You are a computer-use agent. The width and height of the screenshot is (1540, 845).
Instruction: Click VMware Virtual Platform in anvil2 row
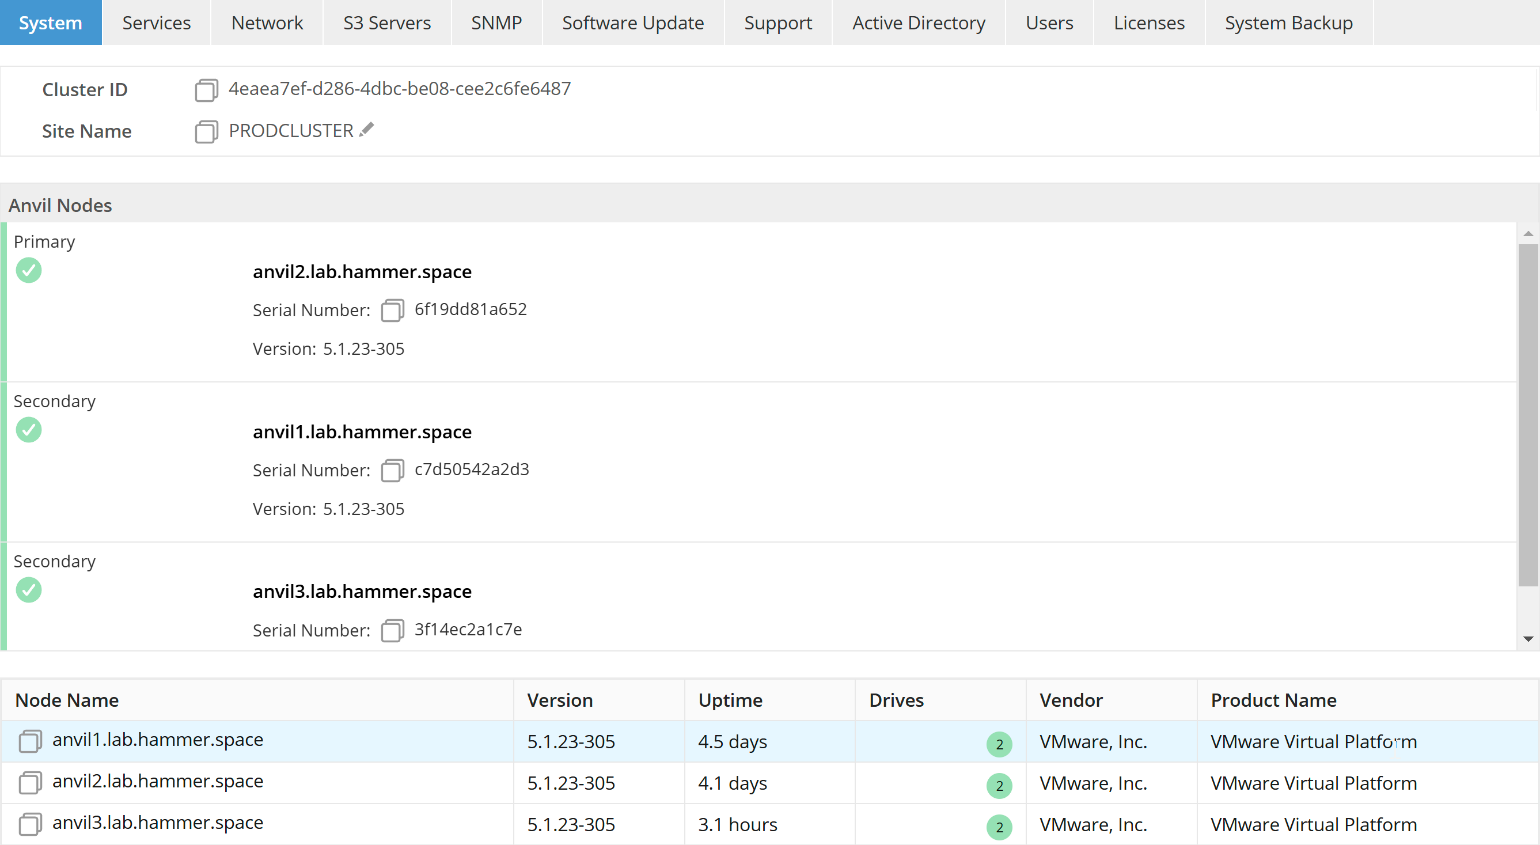1314,783
